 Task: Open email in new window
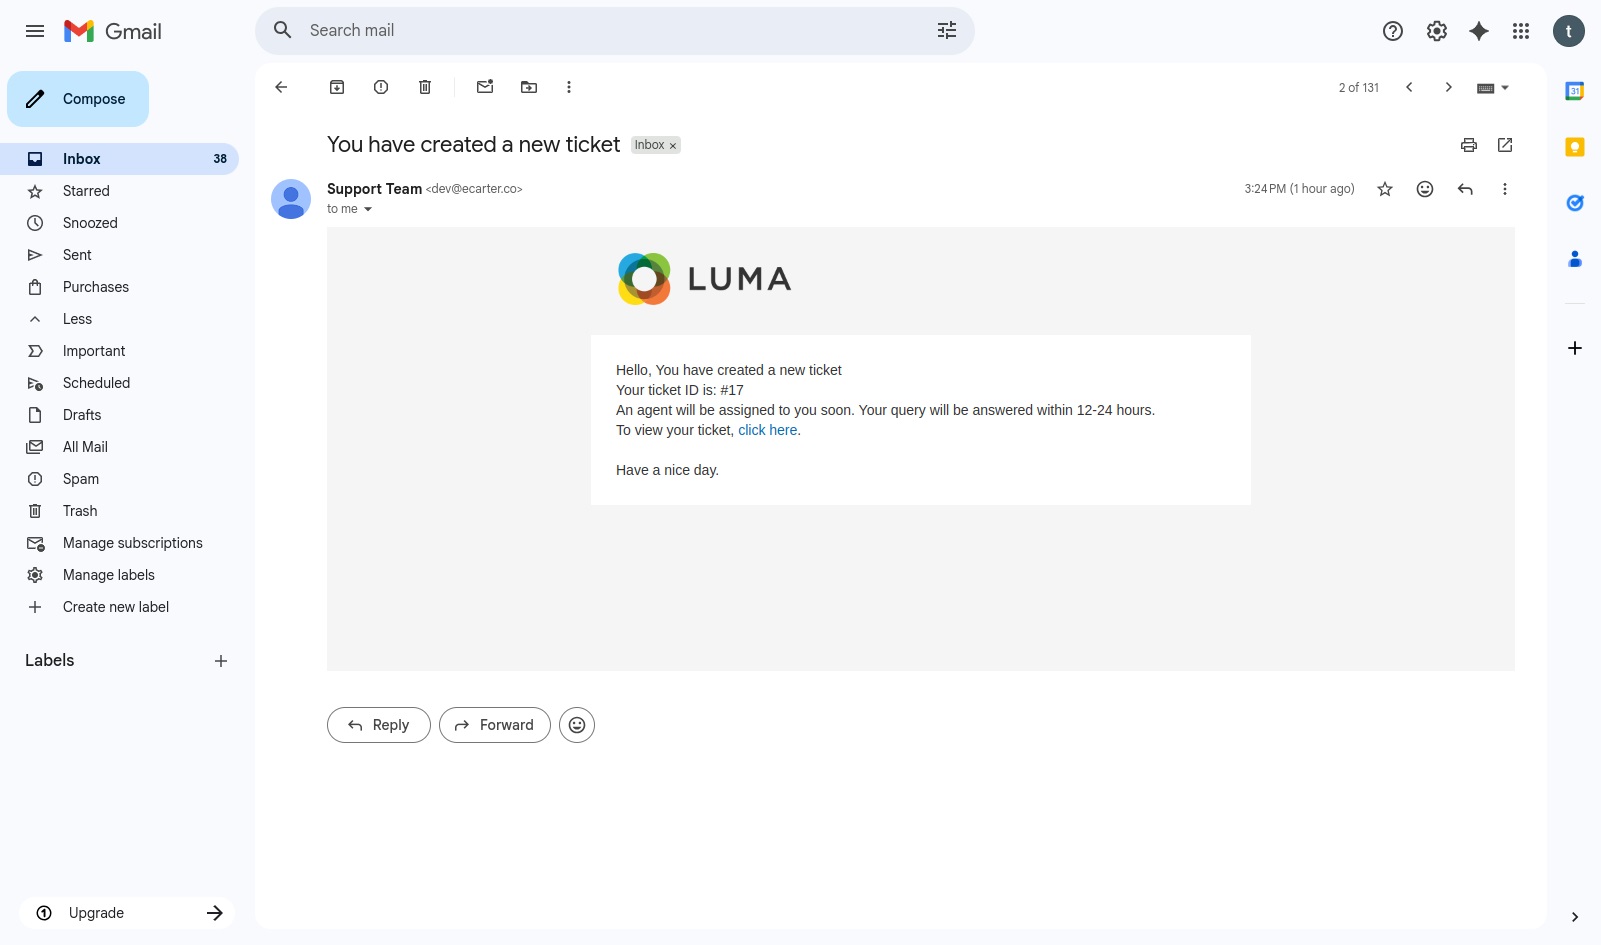pos(1505,145)
